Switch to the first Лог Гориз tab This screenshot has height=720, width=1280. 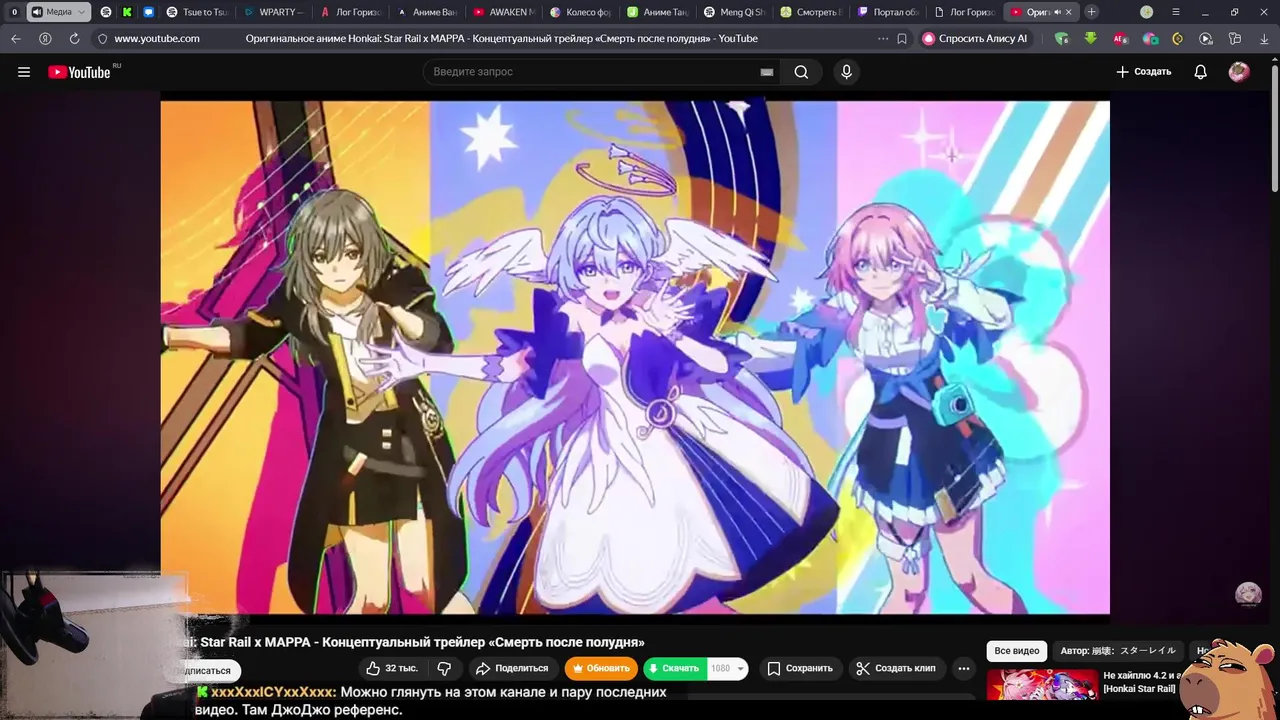point(350,12)
